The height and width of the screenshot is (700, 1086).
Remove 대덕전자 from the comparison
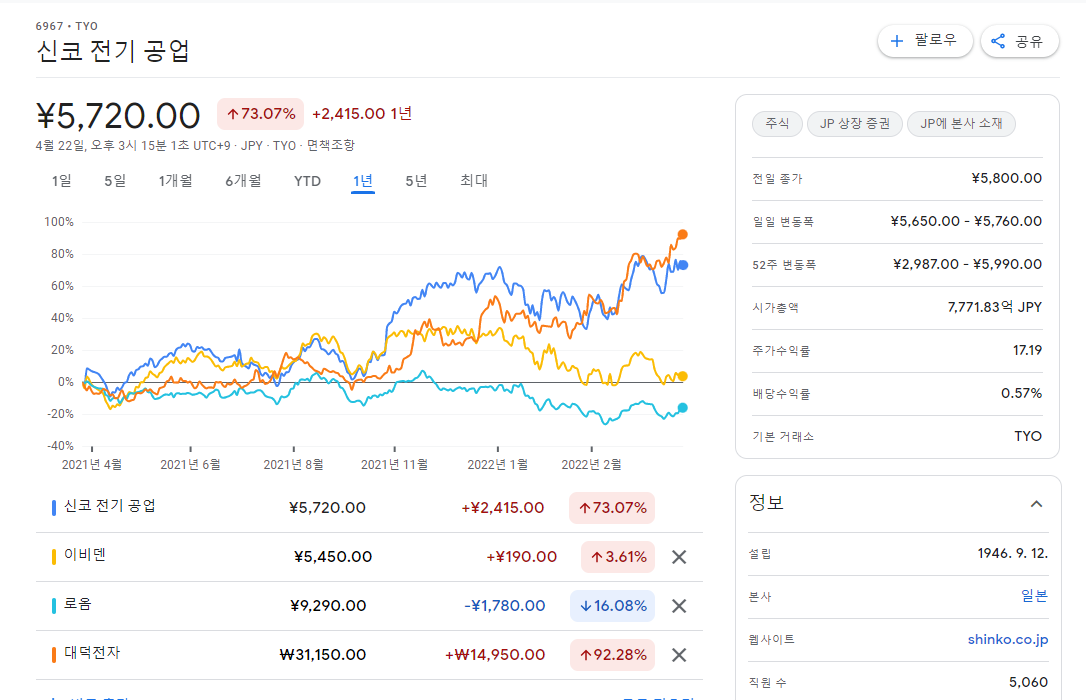[679, 655]
